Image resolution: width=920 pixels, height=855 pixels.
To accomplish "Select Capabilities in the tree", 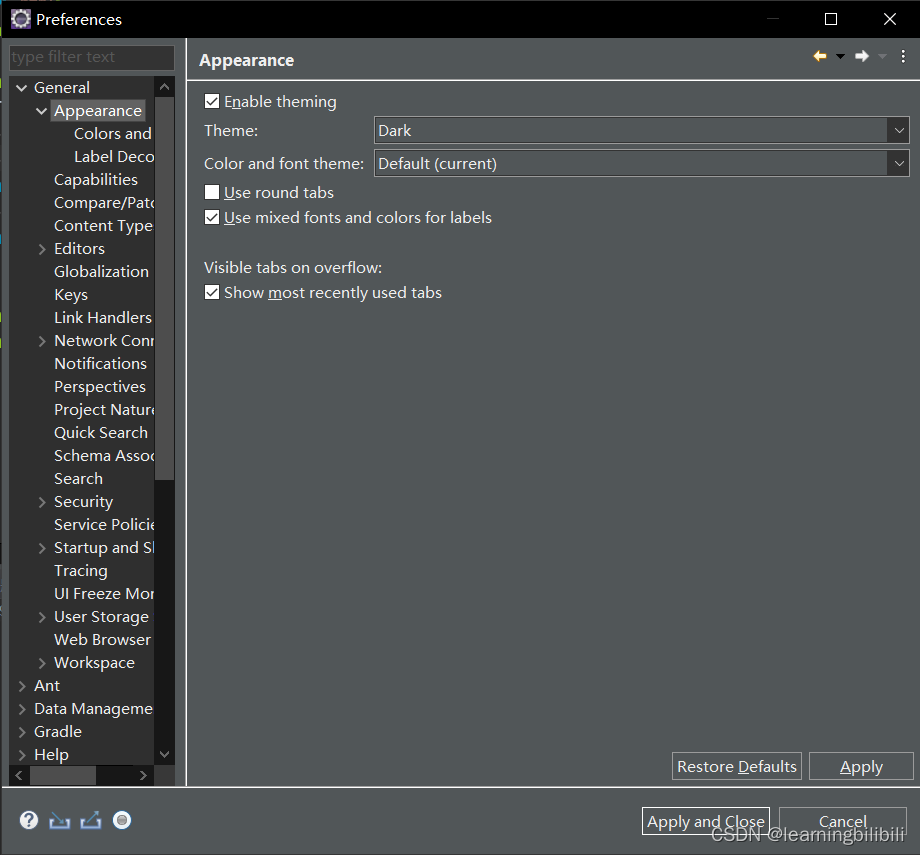I will click(x=96, y=180).
